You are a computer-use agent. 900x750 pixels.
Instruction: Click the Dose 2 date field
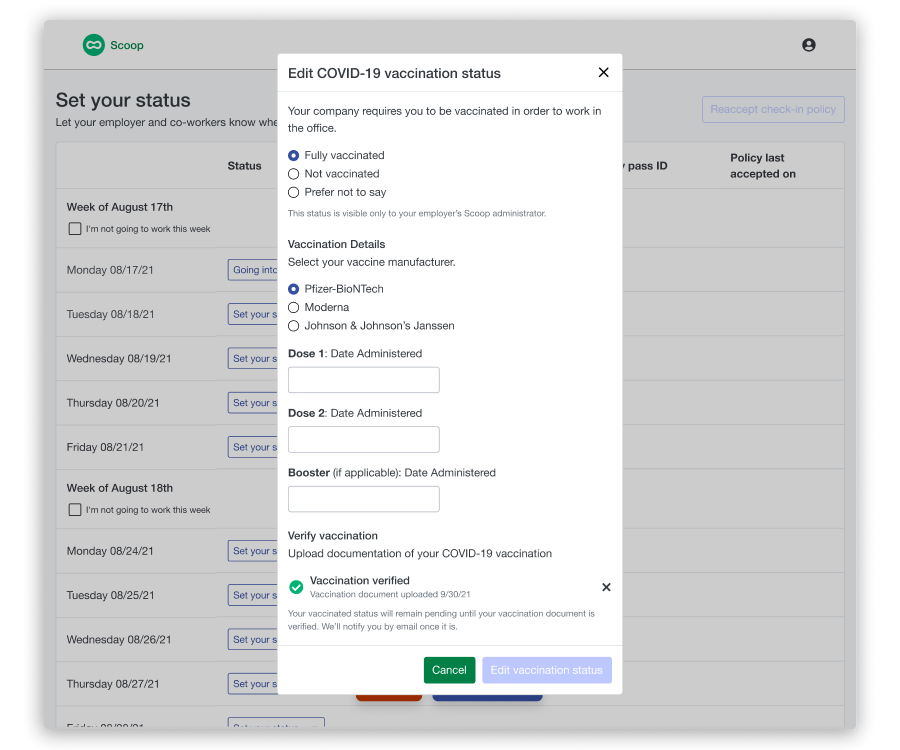364,440
